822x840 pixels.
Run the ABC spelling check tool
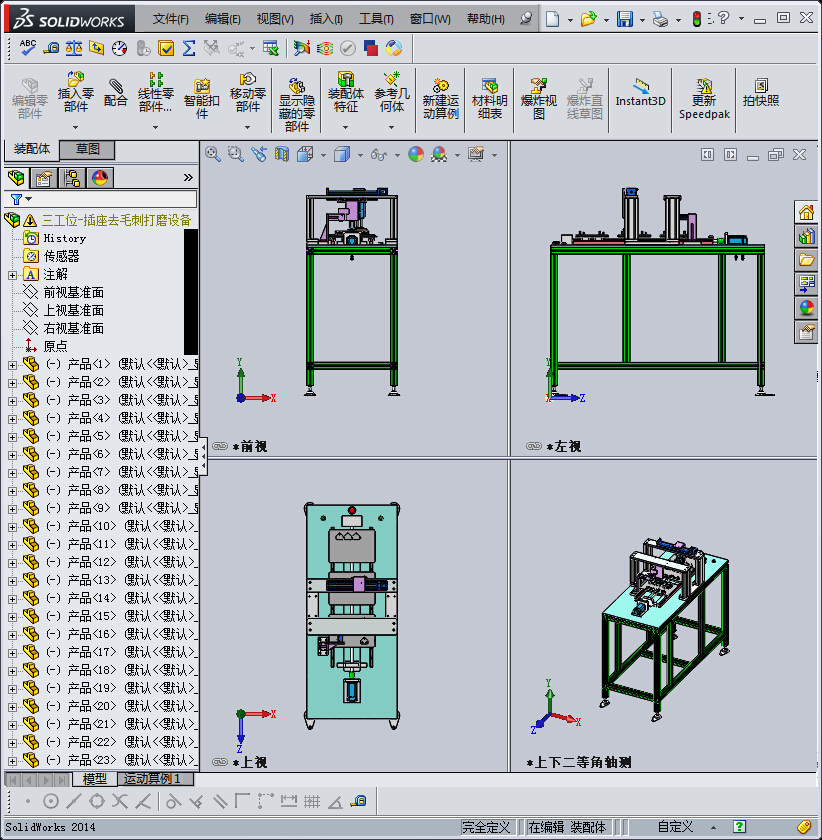coord(27,48)
